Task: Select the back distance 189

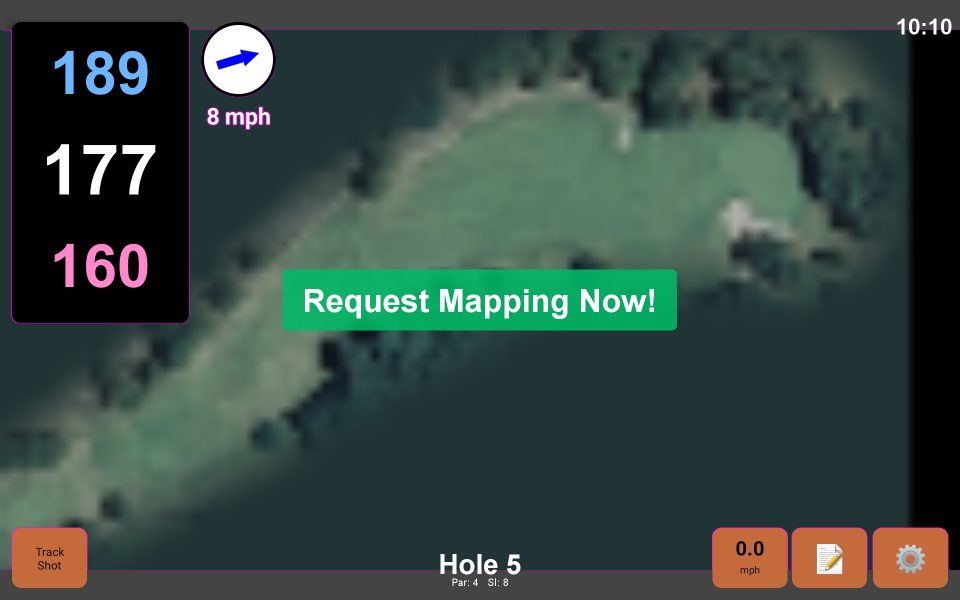Action: [x=97, y=75]
